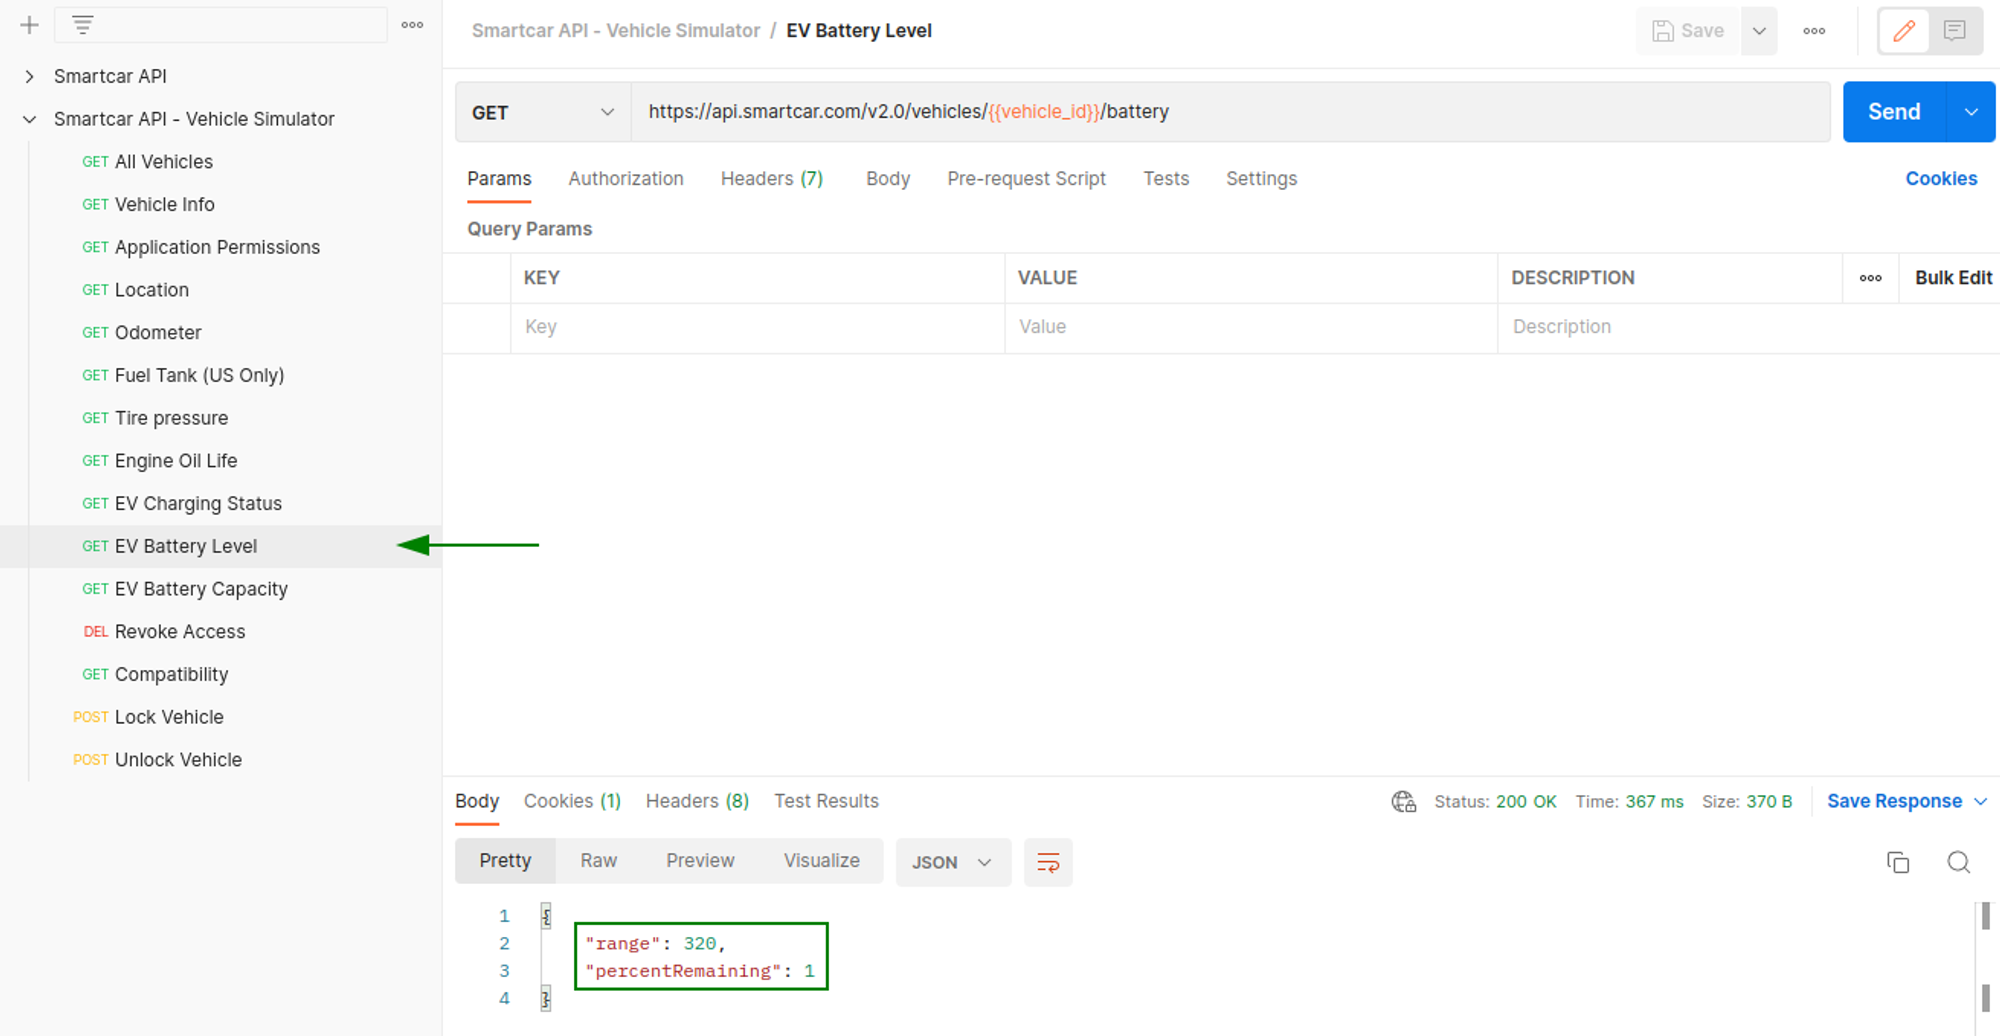The image size is (2000, 1036).
Task: Switch to the request Body tab
Action: pyautogui.click(x=888, y=179)
